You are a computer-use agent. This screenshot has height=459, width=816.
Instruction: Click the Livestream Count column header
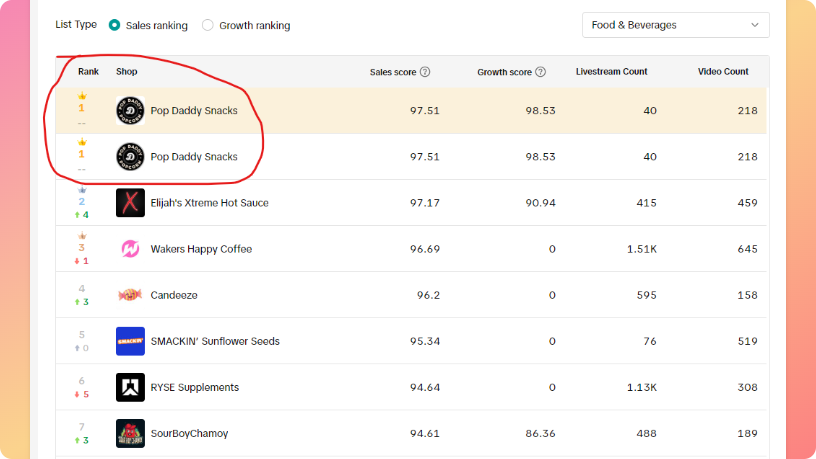611,72
